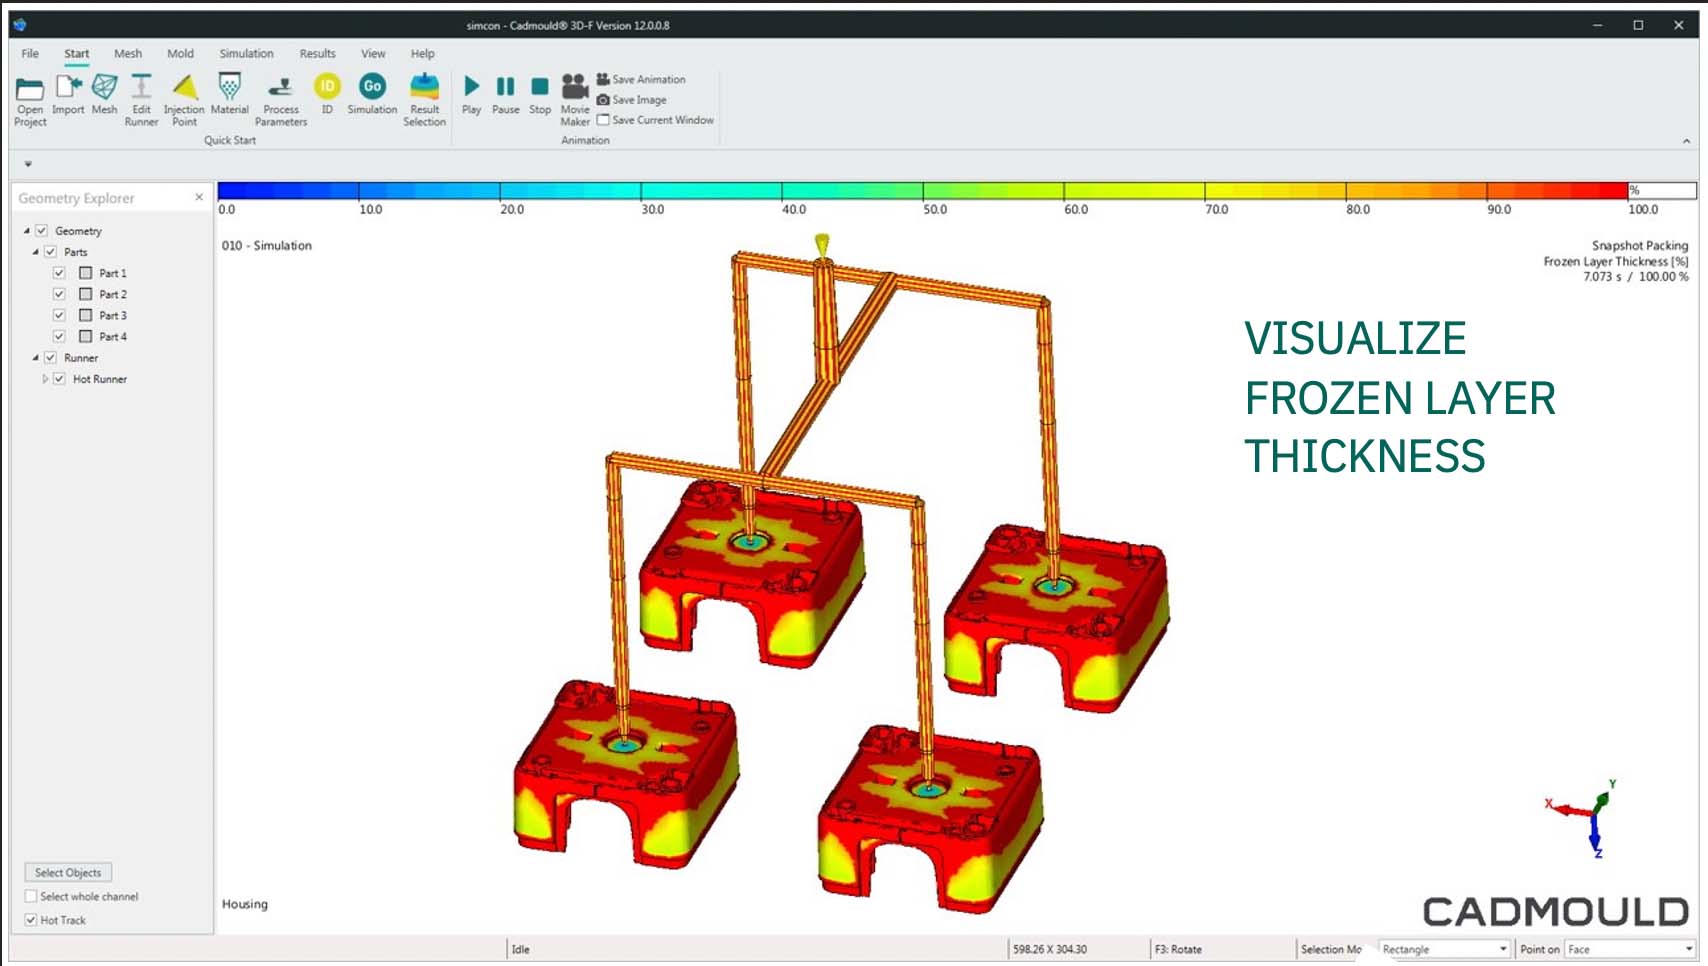Click the Select Objects button
The height and width of the screenshot is (966, 1708).
coord(68,872)
